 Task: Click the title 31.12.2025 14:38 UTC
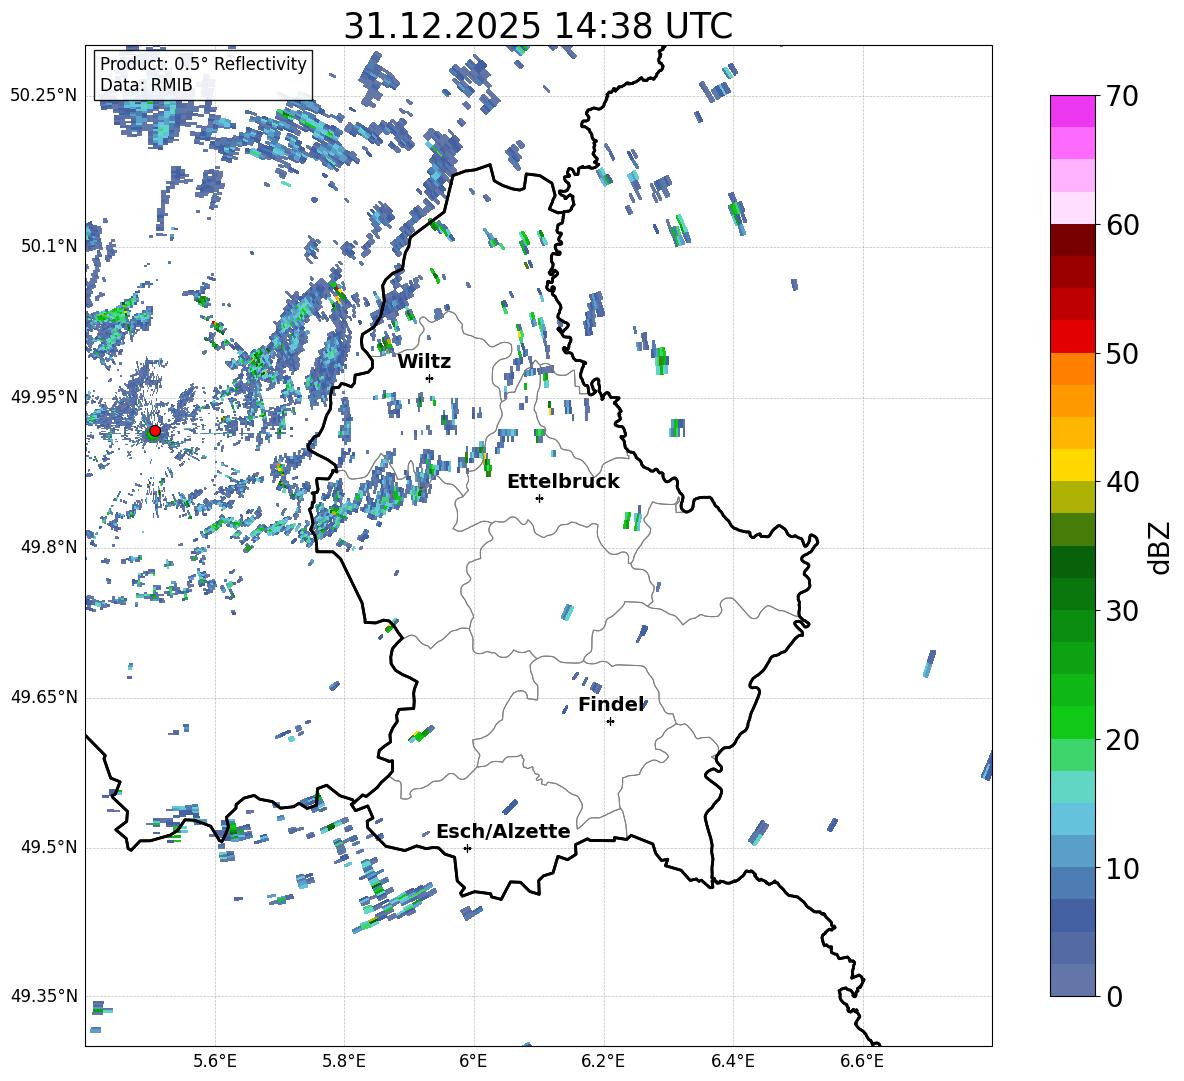(x=538, y=26)
